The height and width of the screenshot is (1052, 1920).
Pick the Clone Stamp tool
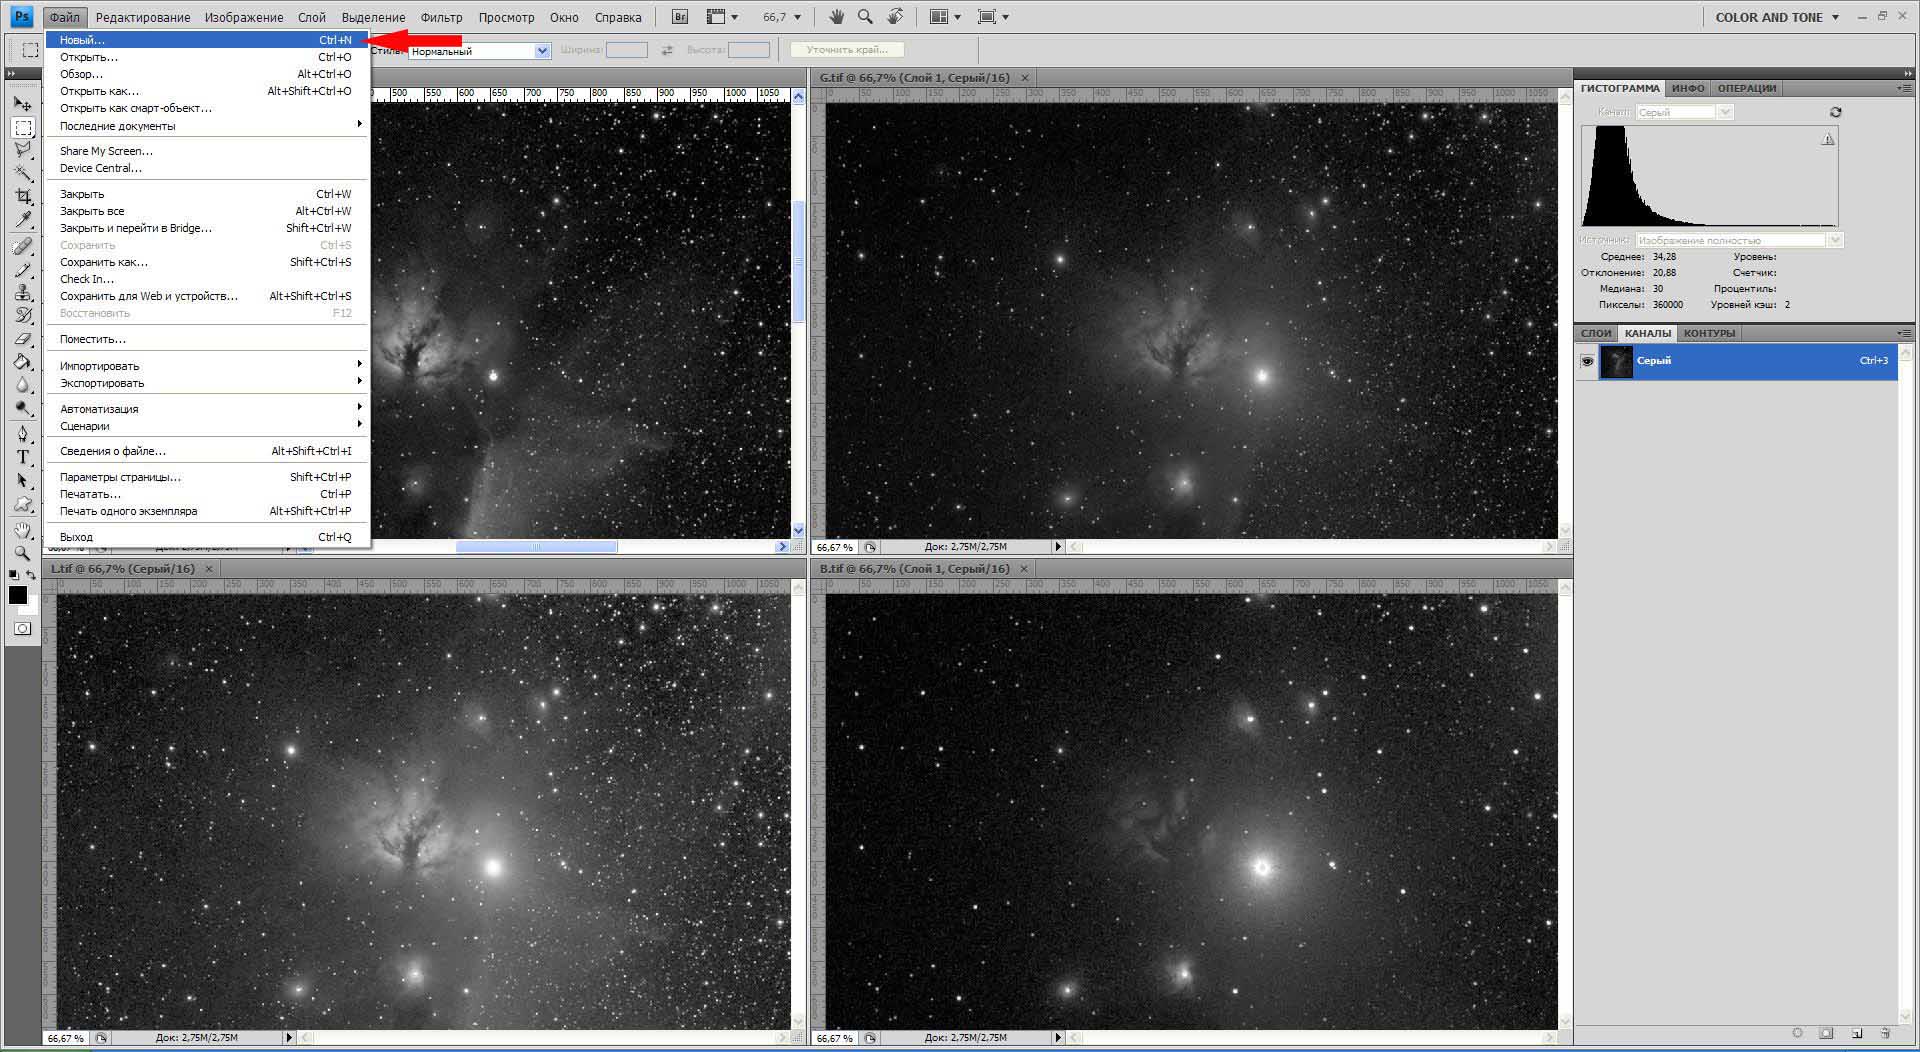23,293
